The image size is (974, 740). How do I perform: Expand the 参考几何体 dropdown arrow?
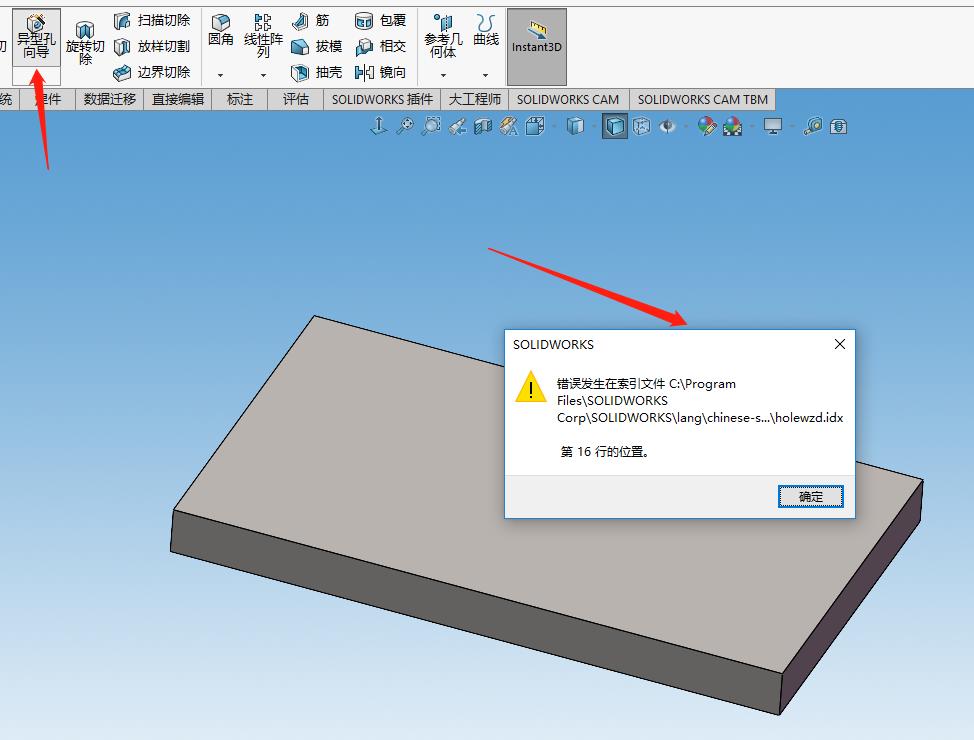point(443,75)
